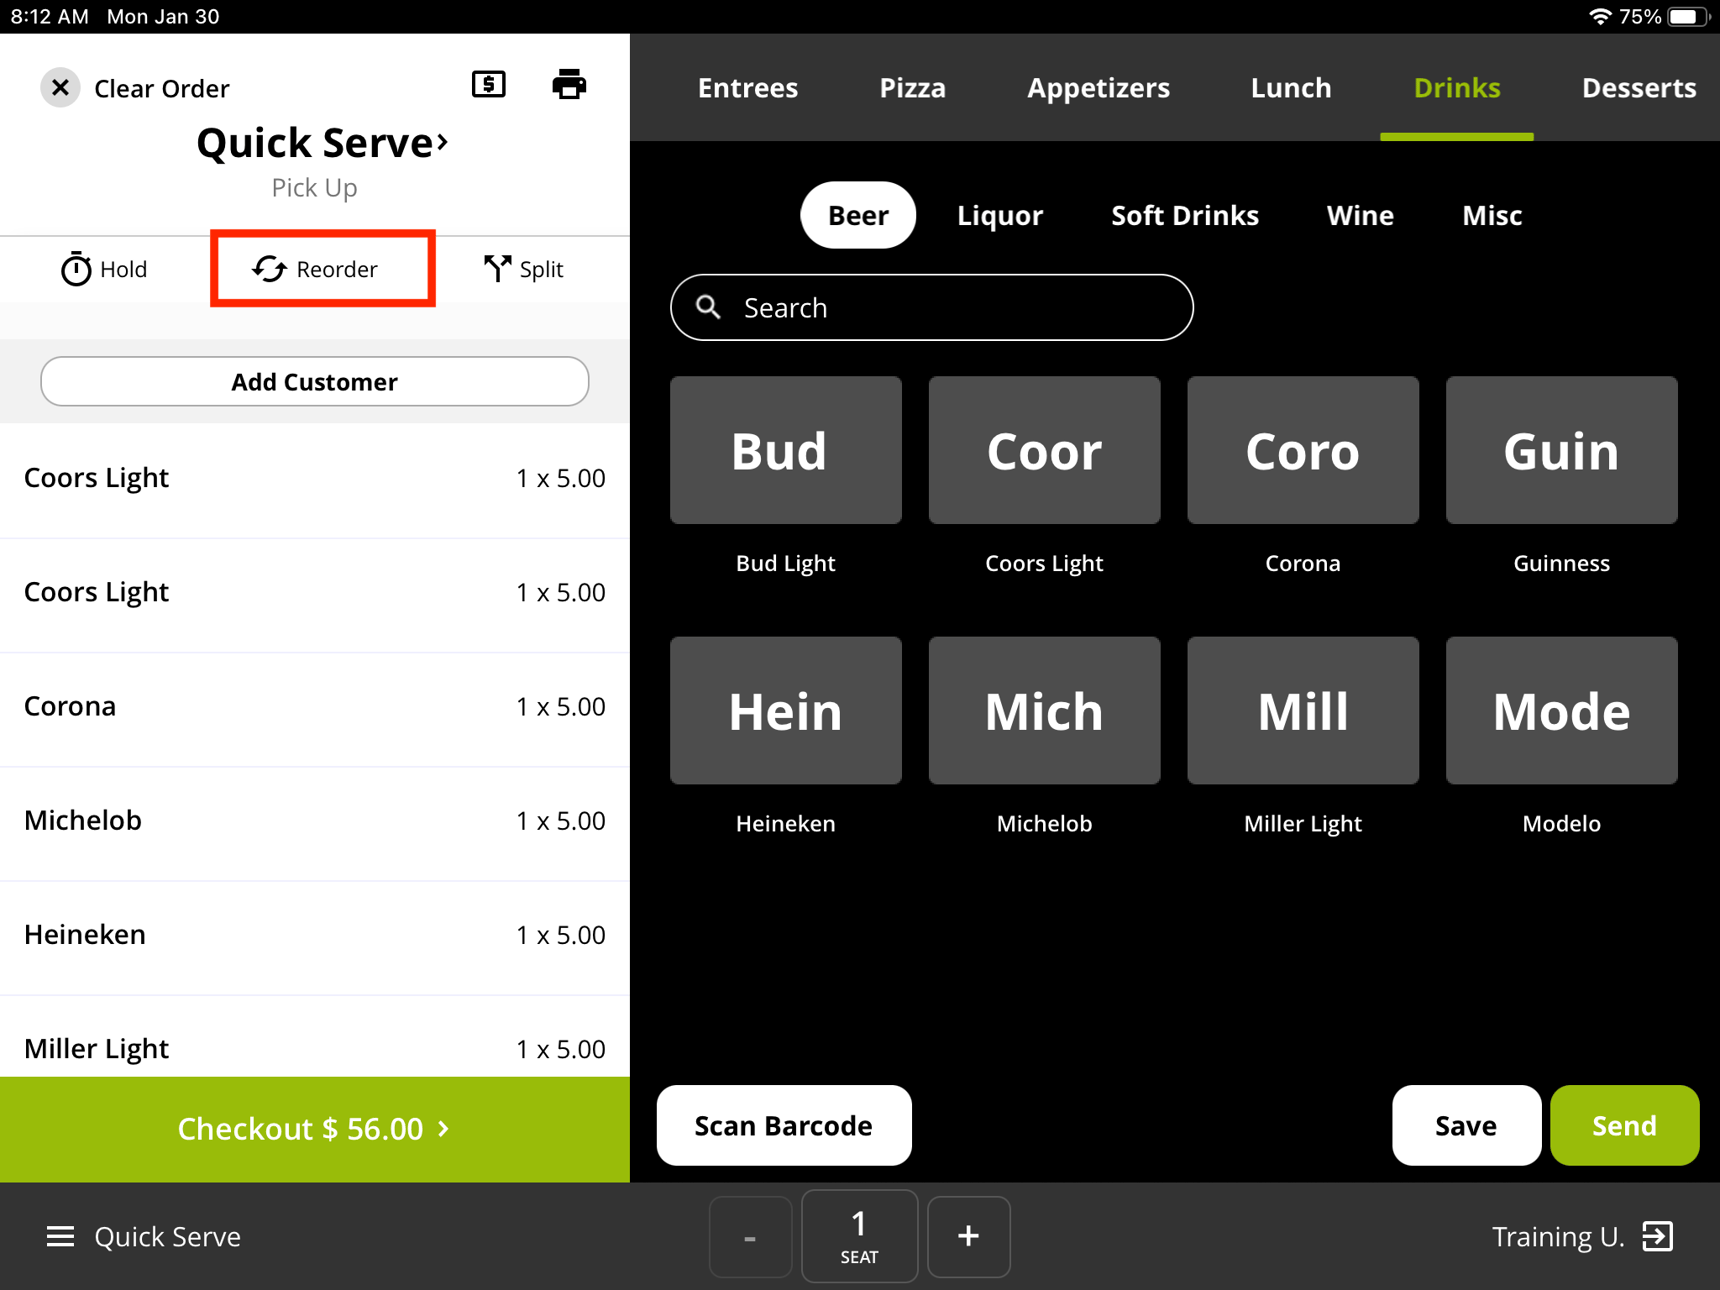Print the receipt using printer icon

click(569, 85)
